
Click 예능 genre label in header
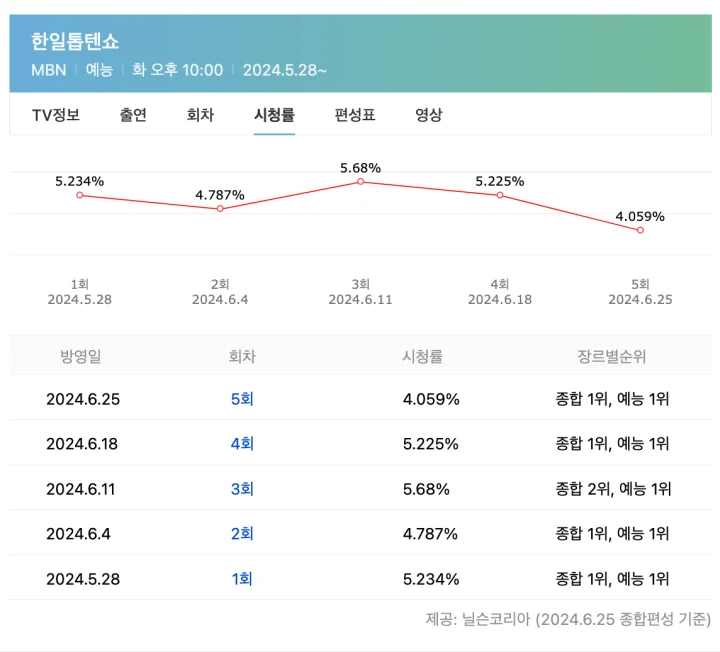tap(99, 70)
